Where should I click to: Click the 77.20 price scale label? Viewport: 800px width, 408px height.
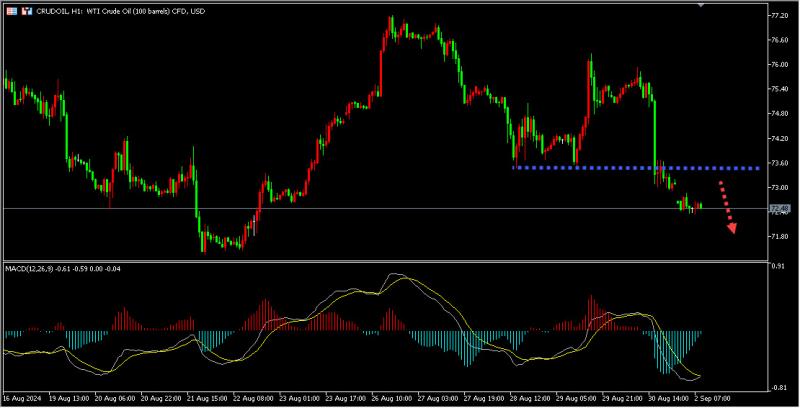(780, 16)
